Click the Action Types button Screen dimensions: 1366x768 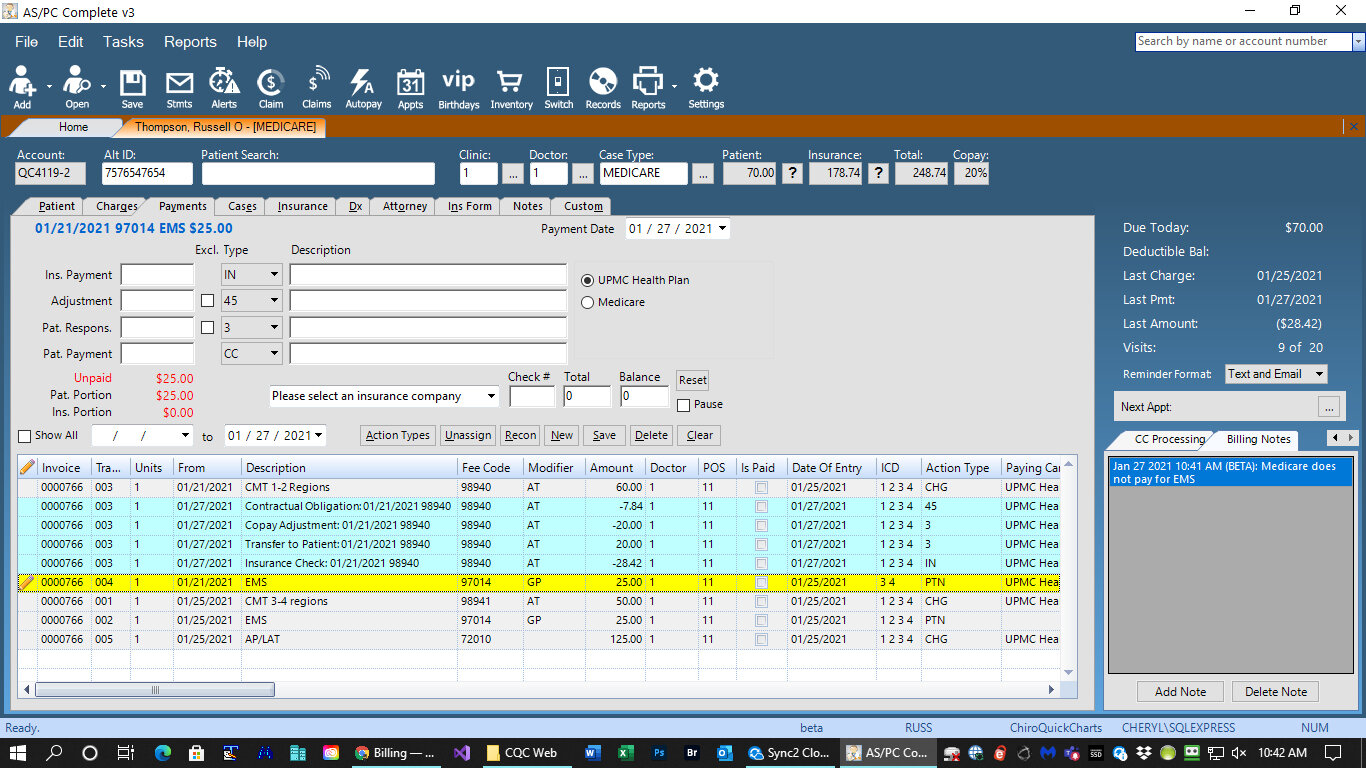[x=397, y=435]
